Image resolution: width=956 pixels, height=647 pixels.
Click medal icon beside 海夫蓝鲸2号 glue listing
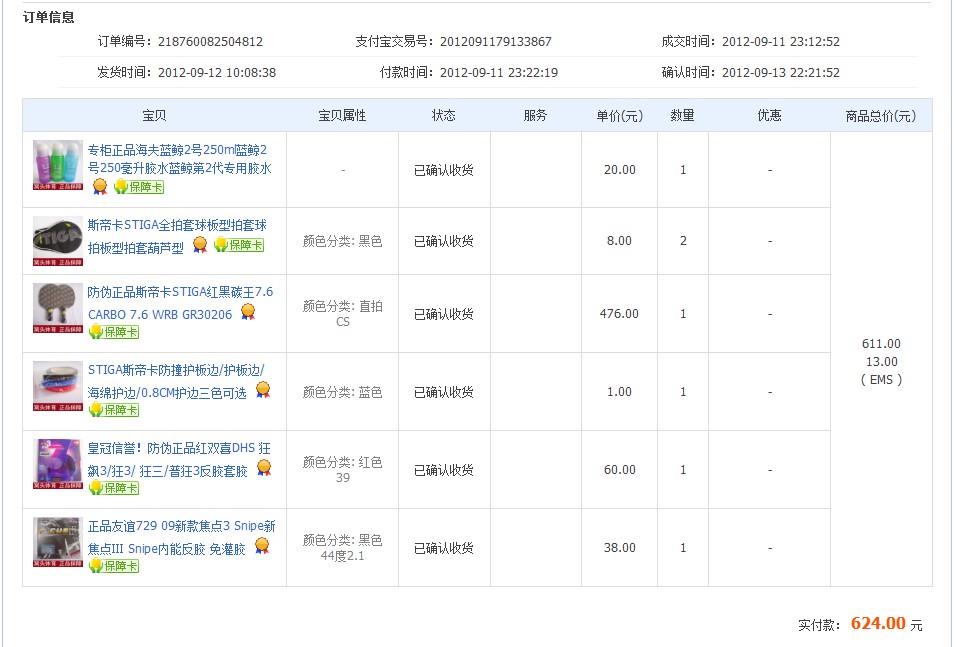[x=100, y=187]
